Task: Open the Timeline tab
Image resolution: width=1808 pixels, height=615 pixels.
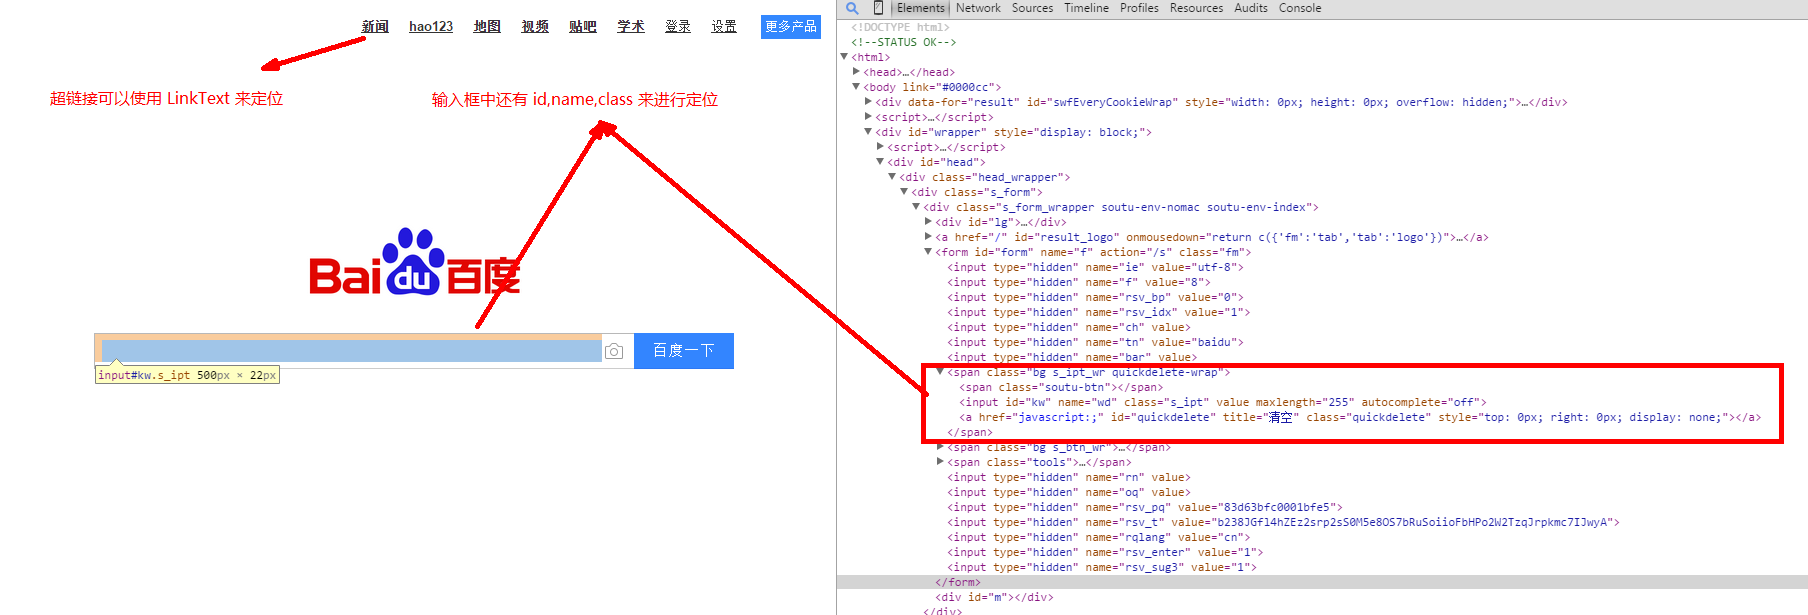Action: [1086, 8]
